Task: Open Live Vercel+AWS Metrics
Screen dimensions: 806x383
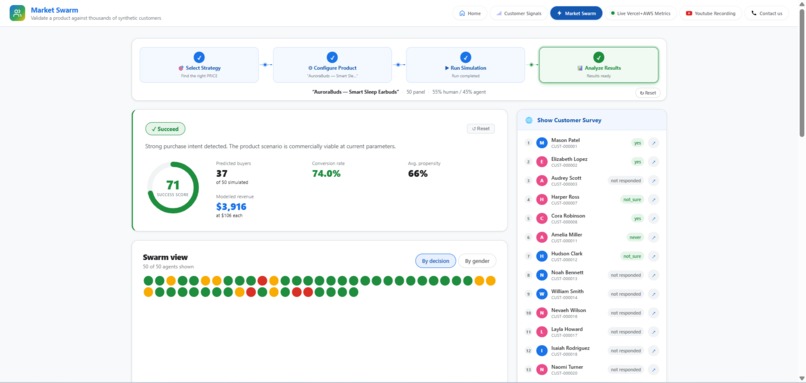Action: click(640, 13)
